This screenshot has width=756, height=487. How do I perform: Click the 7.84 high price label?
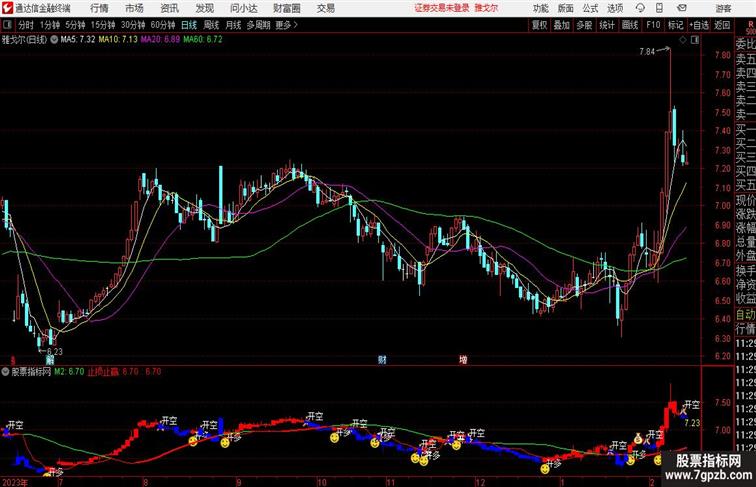pos(647,52)
